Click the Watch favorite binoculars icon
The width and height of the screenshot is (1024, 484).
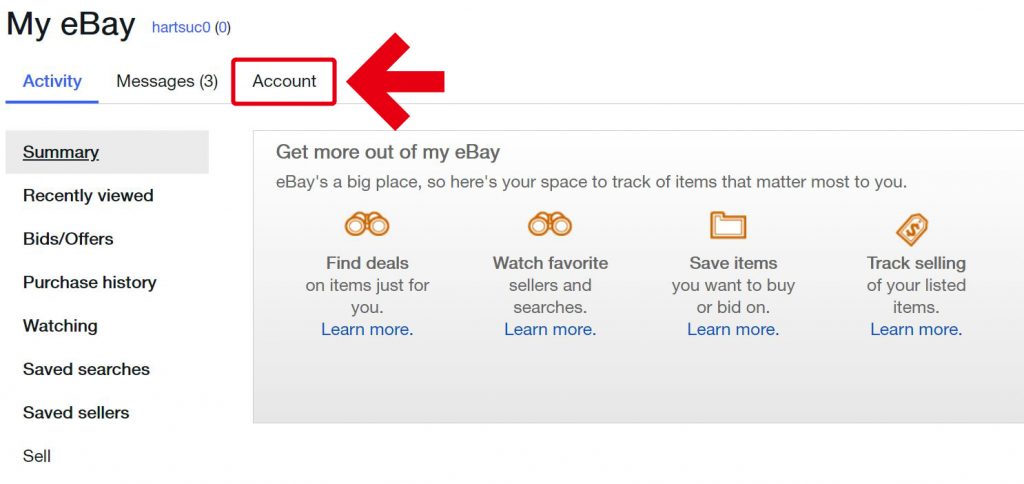(550, 224)
